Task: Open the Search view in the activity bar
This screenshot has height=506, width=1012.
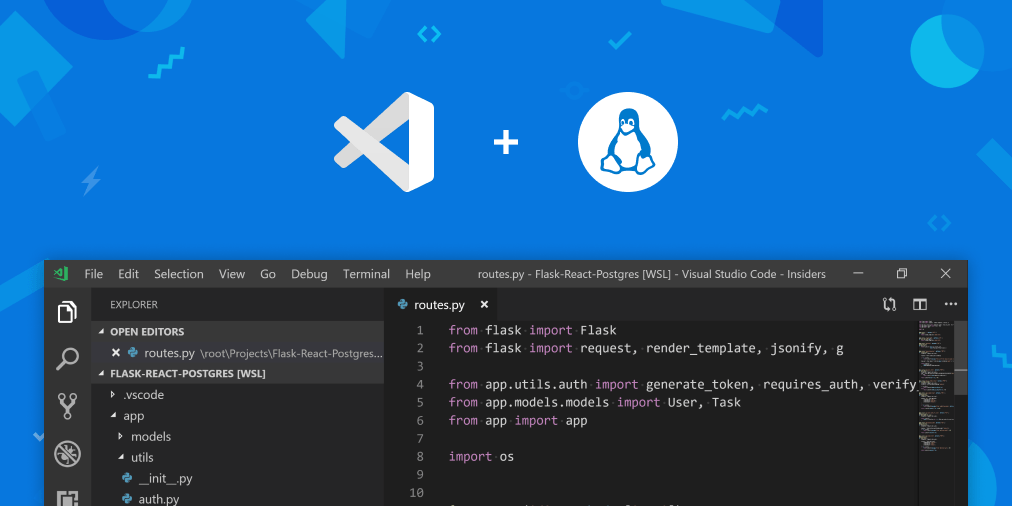Action: (67, 359)
